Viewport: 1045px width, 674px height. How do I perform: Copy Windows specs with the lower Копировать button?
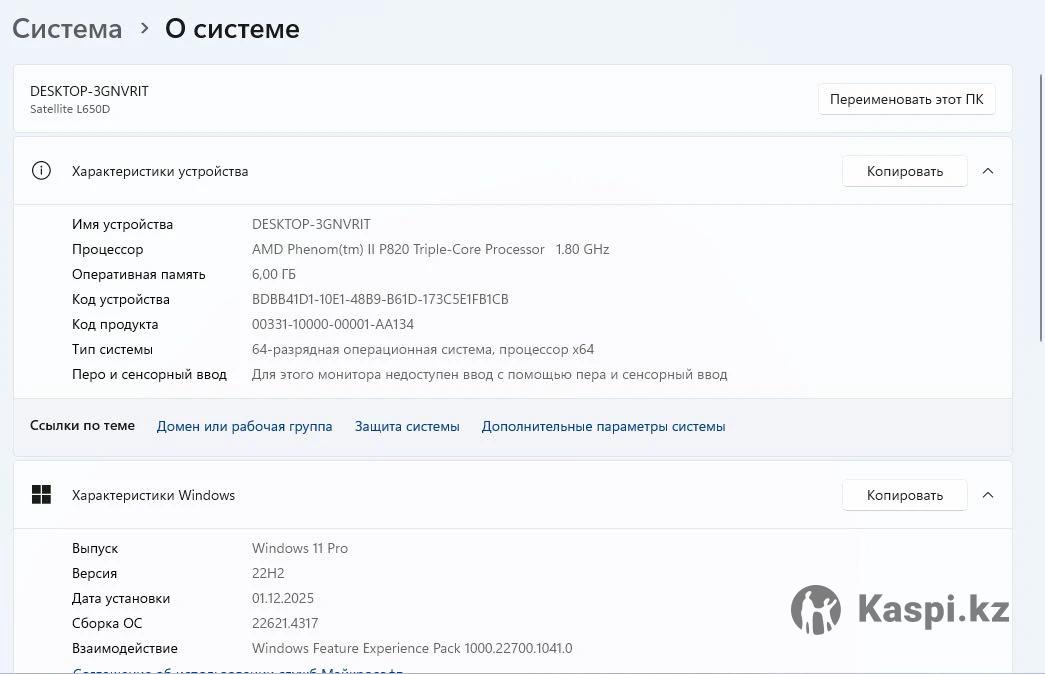[x=904, y=495]
